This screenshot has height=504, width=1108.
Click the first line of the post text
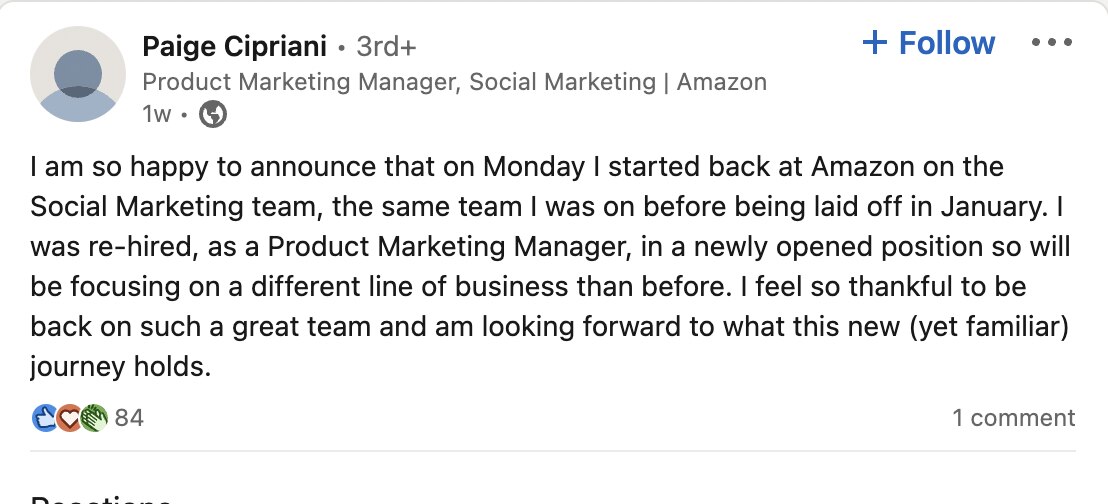[516, 166]
